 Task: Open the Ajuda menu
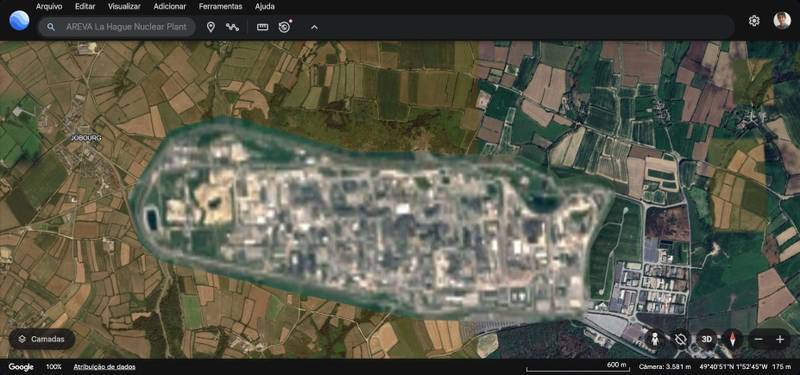coord(264,7)
